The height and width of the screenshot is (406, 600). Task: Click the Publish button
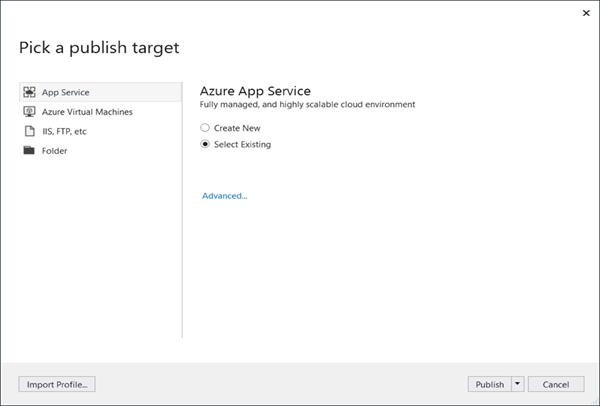tap(489, 384)
